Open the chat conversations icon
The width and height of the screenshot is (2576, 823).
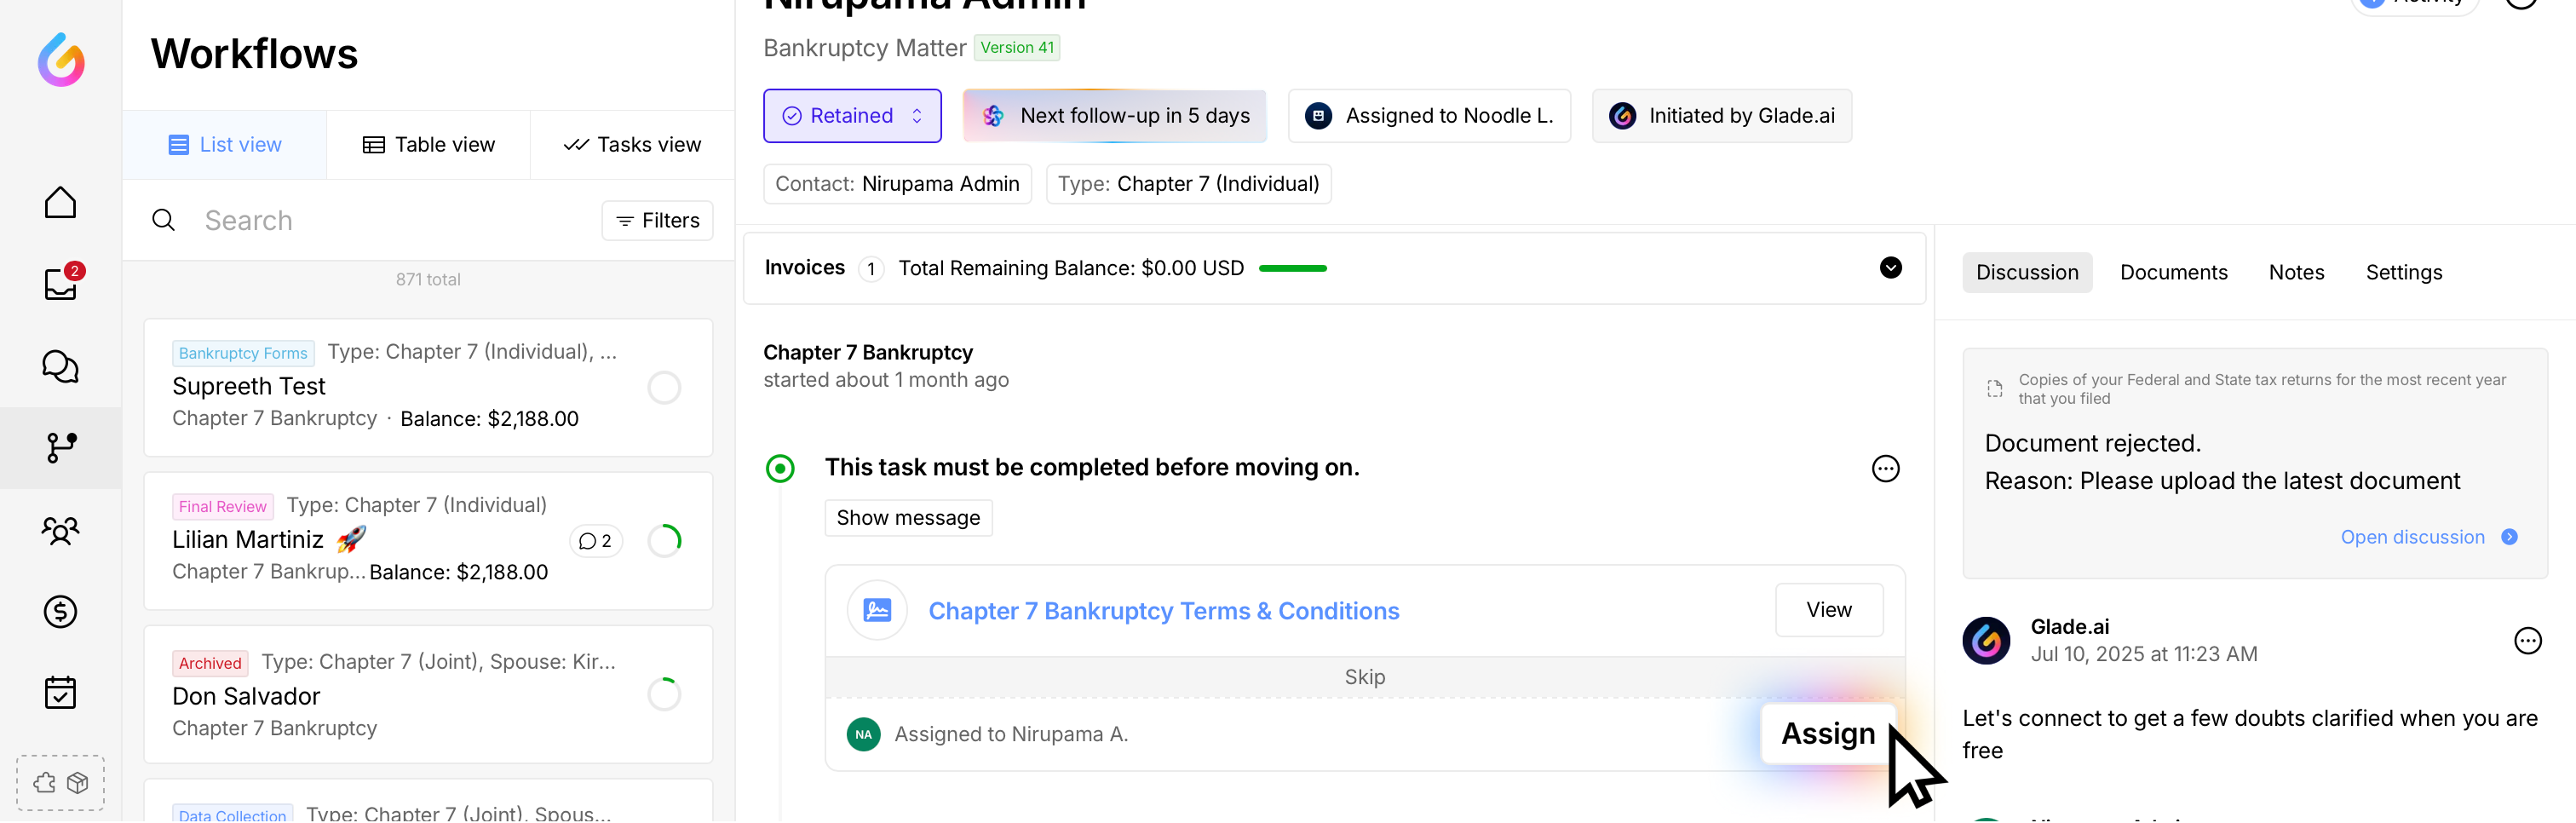point(60,367)
